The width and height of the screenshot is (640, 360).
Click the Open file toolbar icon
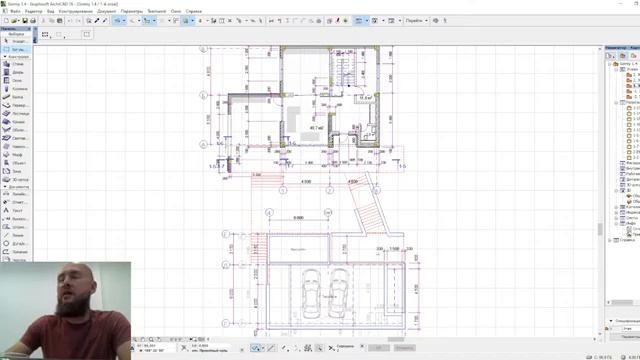pyautogui.click(x=14, y=20)
